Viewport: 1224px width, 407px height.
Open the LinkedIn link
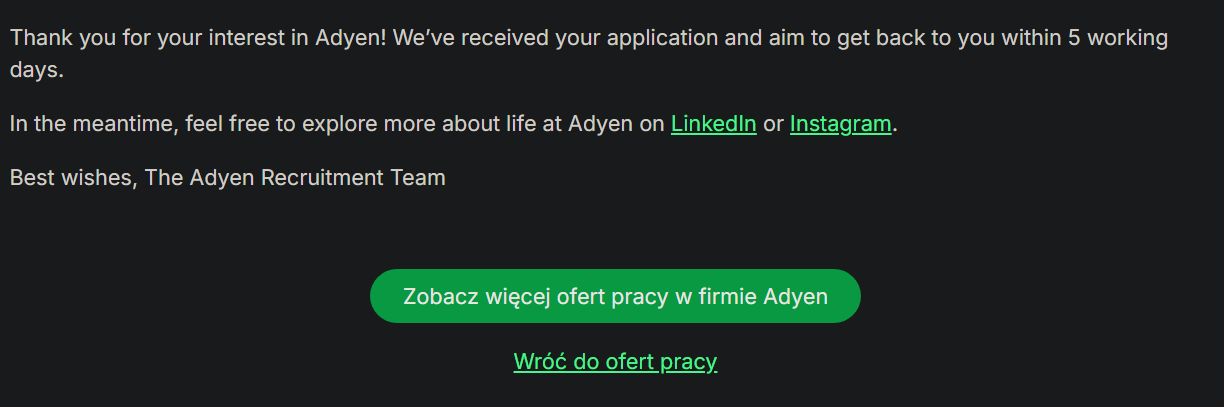pos(713,124)
